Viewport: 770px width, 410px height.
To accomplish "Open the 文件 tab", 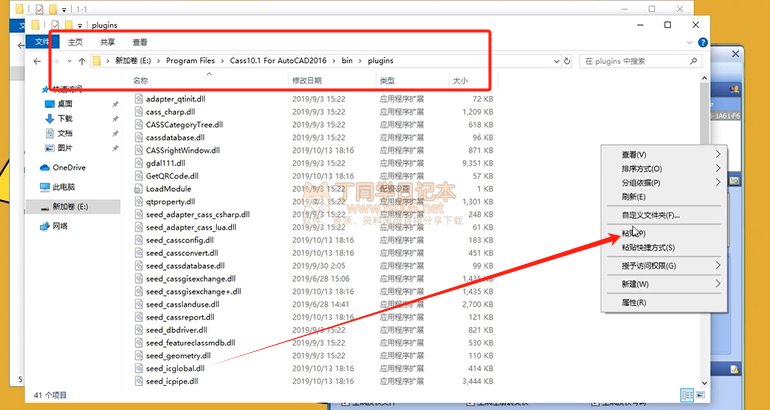I will click(x=42, y=42).
